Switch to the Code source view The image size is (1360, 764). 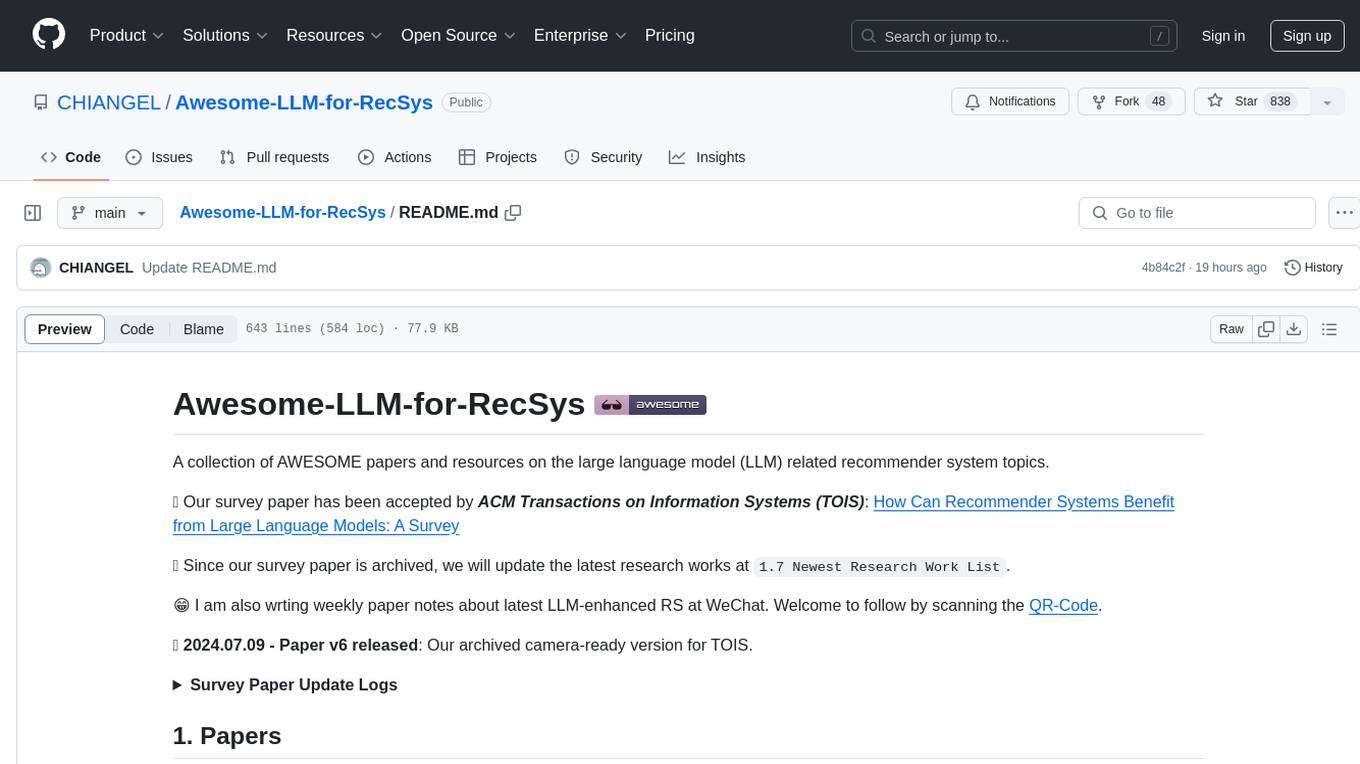tap(137, 329)
